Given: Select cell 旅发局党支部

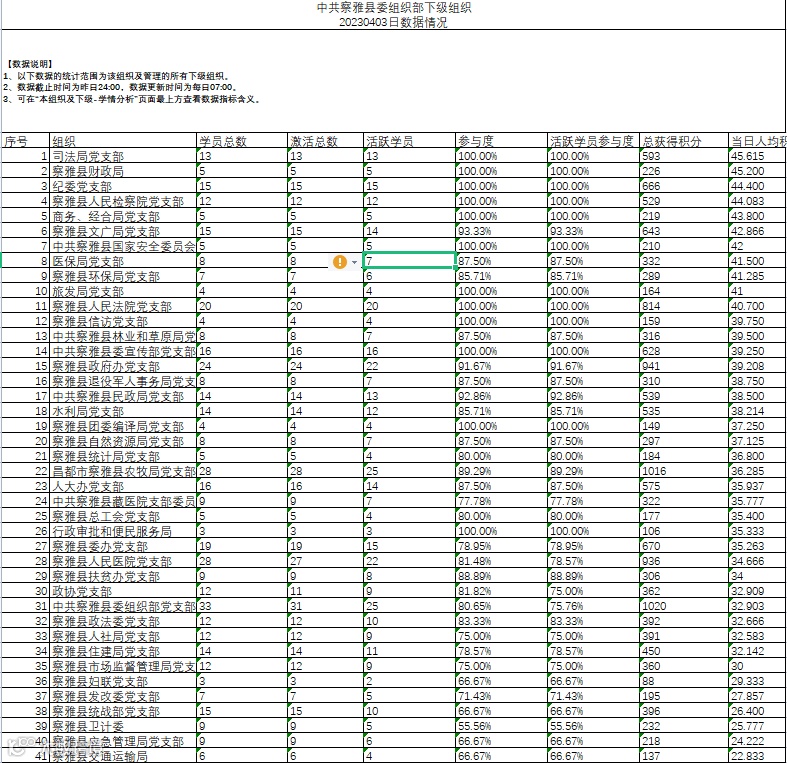Looking at the screenshot, I should pyautogui.click(x=123, y=291).
